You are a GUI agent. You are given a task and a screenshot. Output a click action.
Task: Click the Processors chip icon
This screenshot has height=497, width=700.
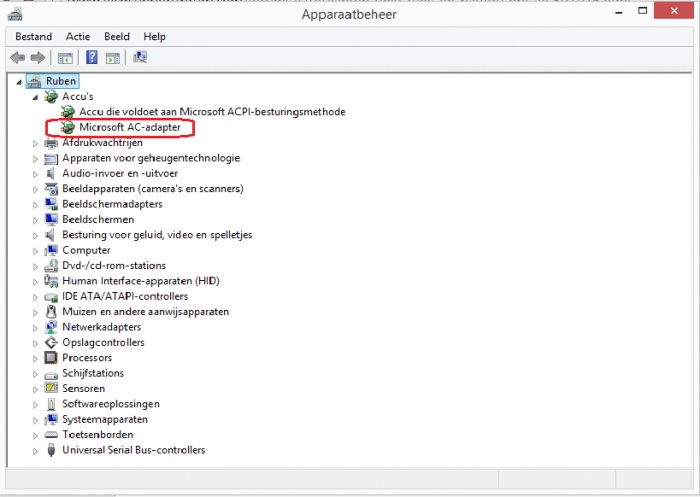point(51,358)
